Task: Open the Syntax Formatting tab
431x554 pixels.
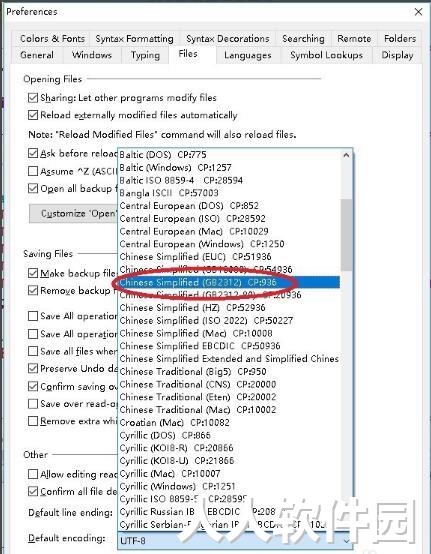Action: [135, 39]
